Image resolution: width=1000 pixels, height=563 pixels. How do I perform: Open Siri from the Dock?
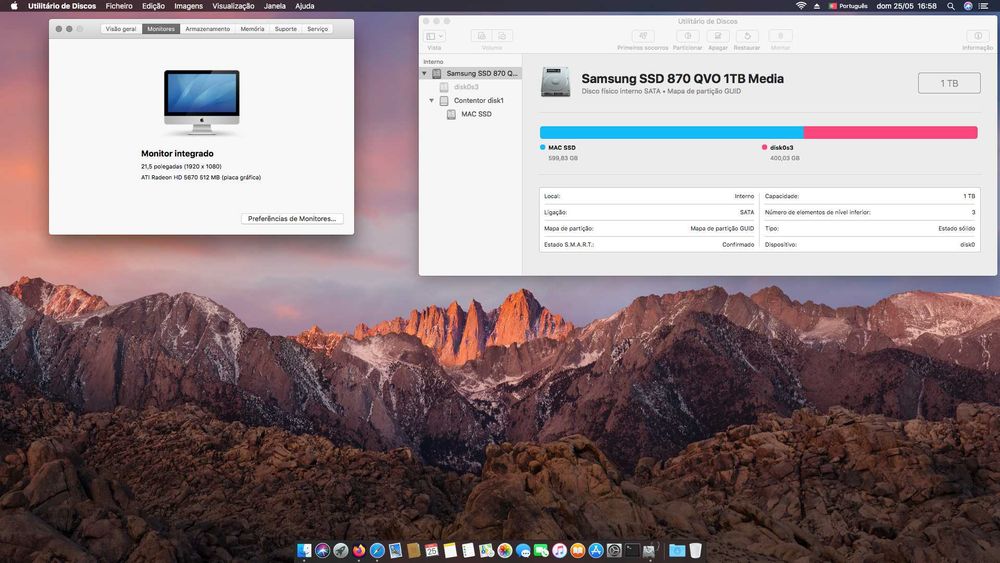(323, 550)
